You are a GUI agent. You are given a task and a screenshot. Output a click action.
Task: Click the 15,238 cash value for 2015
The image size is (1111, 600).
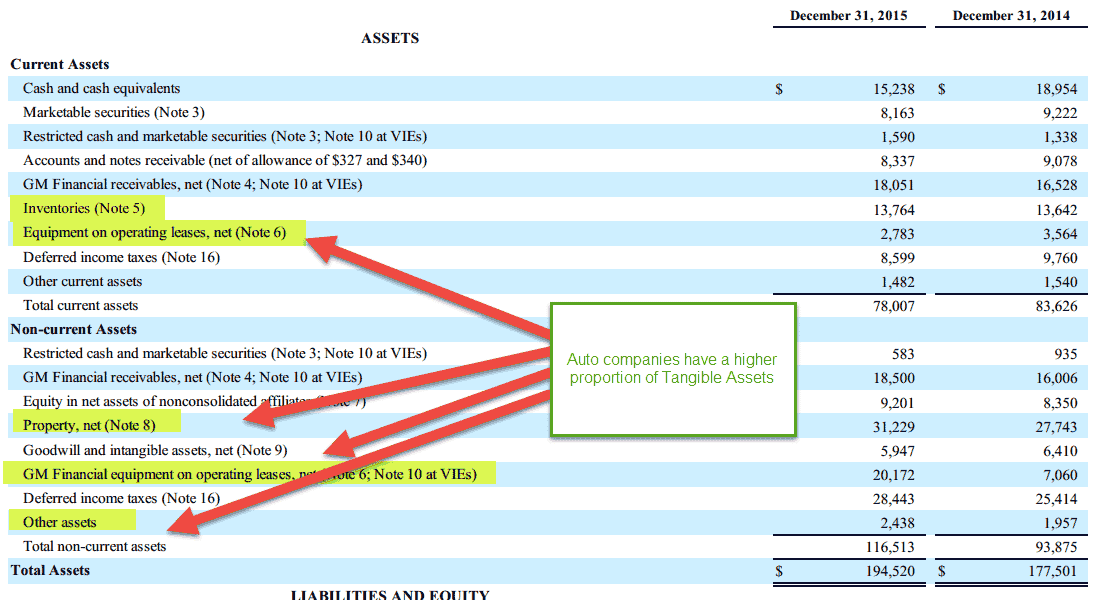click(x=893, y=89)
